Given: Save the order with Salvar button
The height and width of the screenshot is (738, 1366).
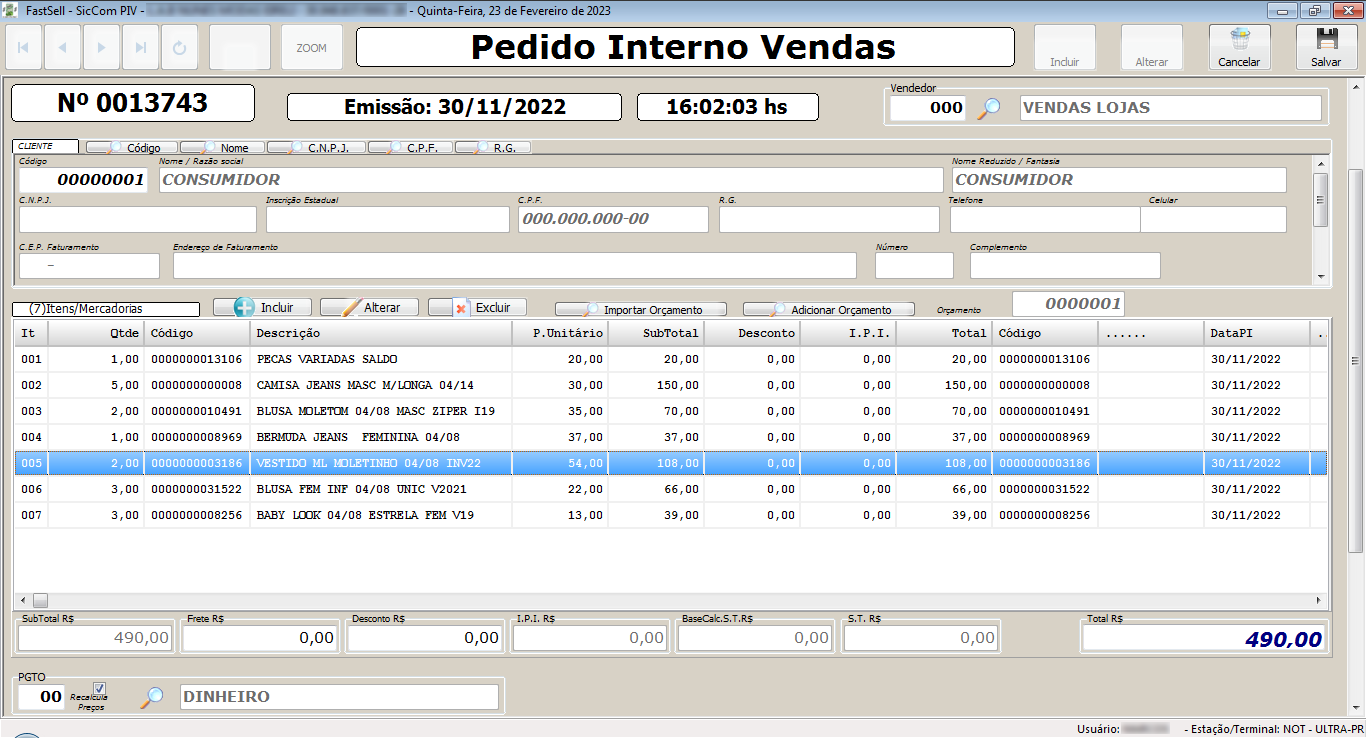Looking at the screenshot, I should tap(1327, 47).
